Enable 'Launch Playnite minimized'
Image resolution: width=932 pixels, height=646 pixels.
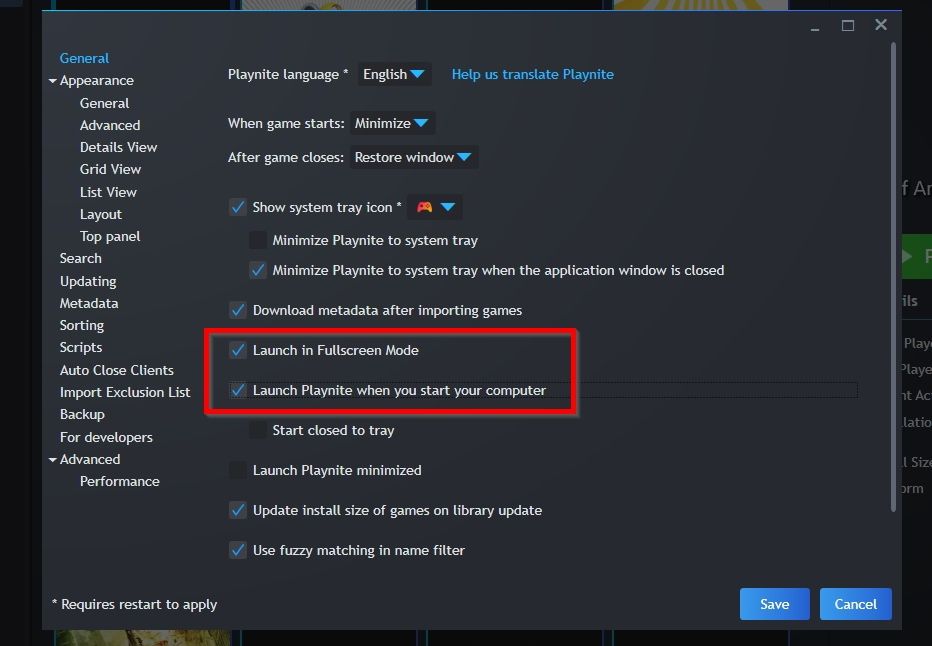[238, 469]
